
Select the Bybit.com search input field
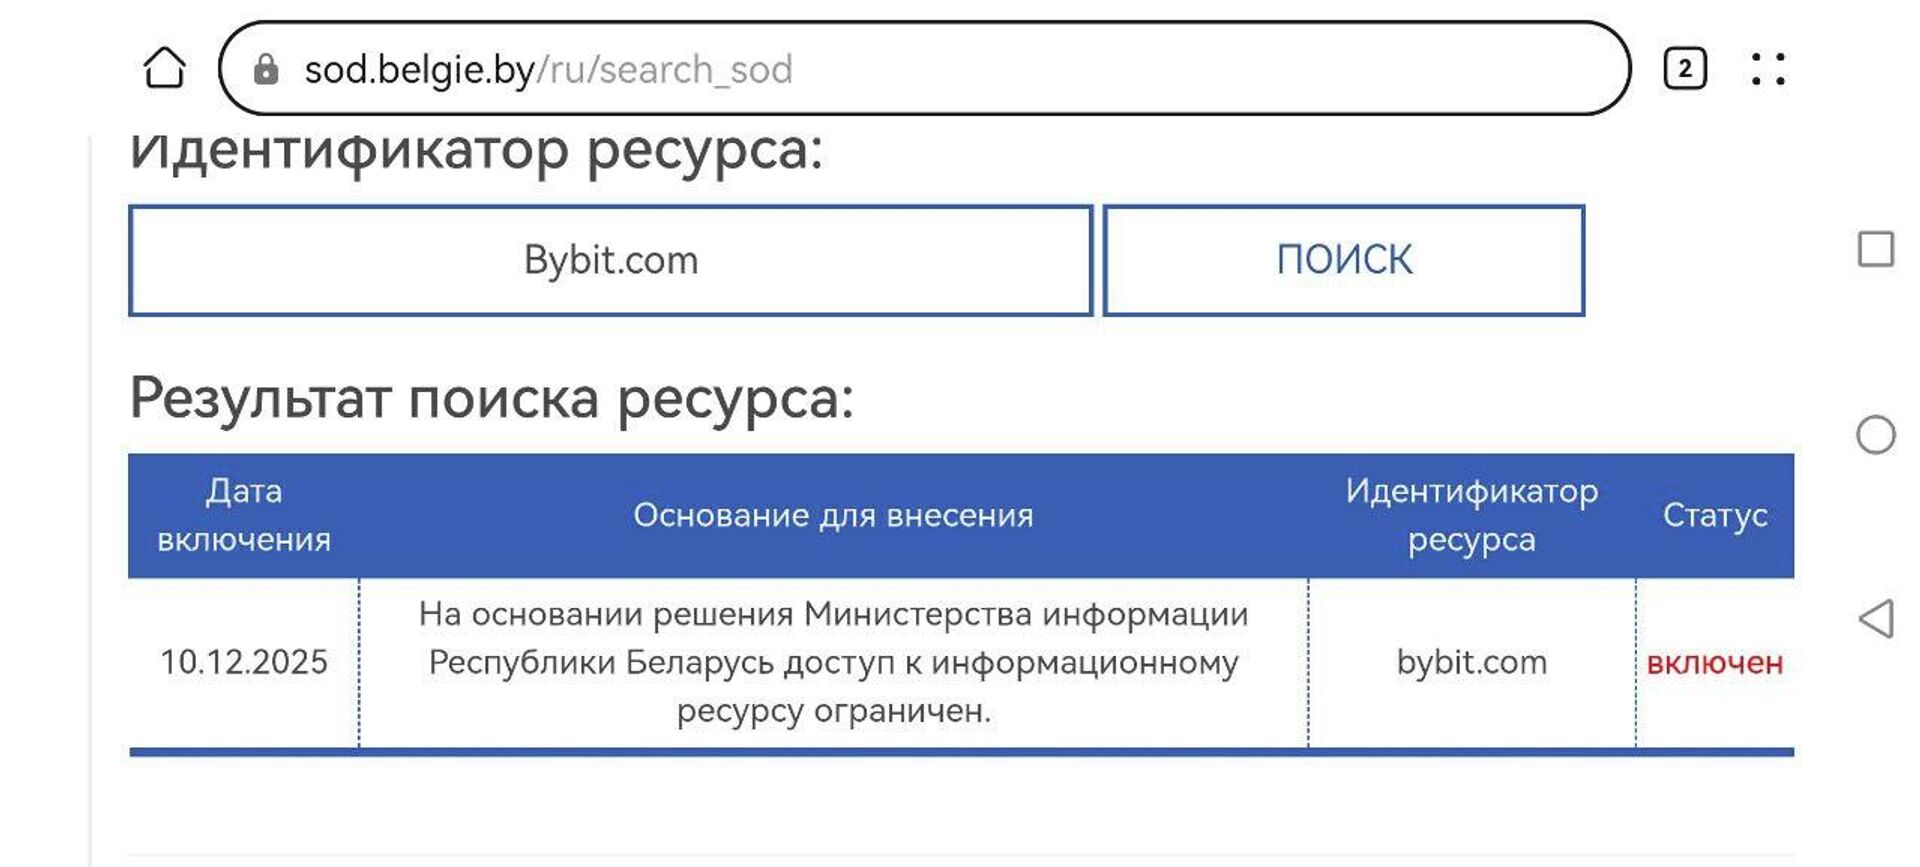pos(611,259)
